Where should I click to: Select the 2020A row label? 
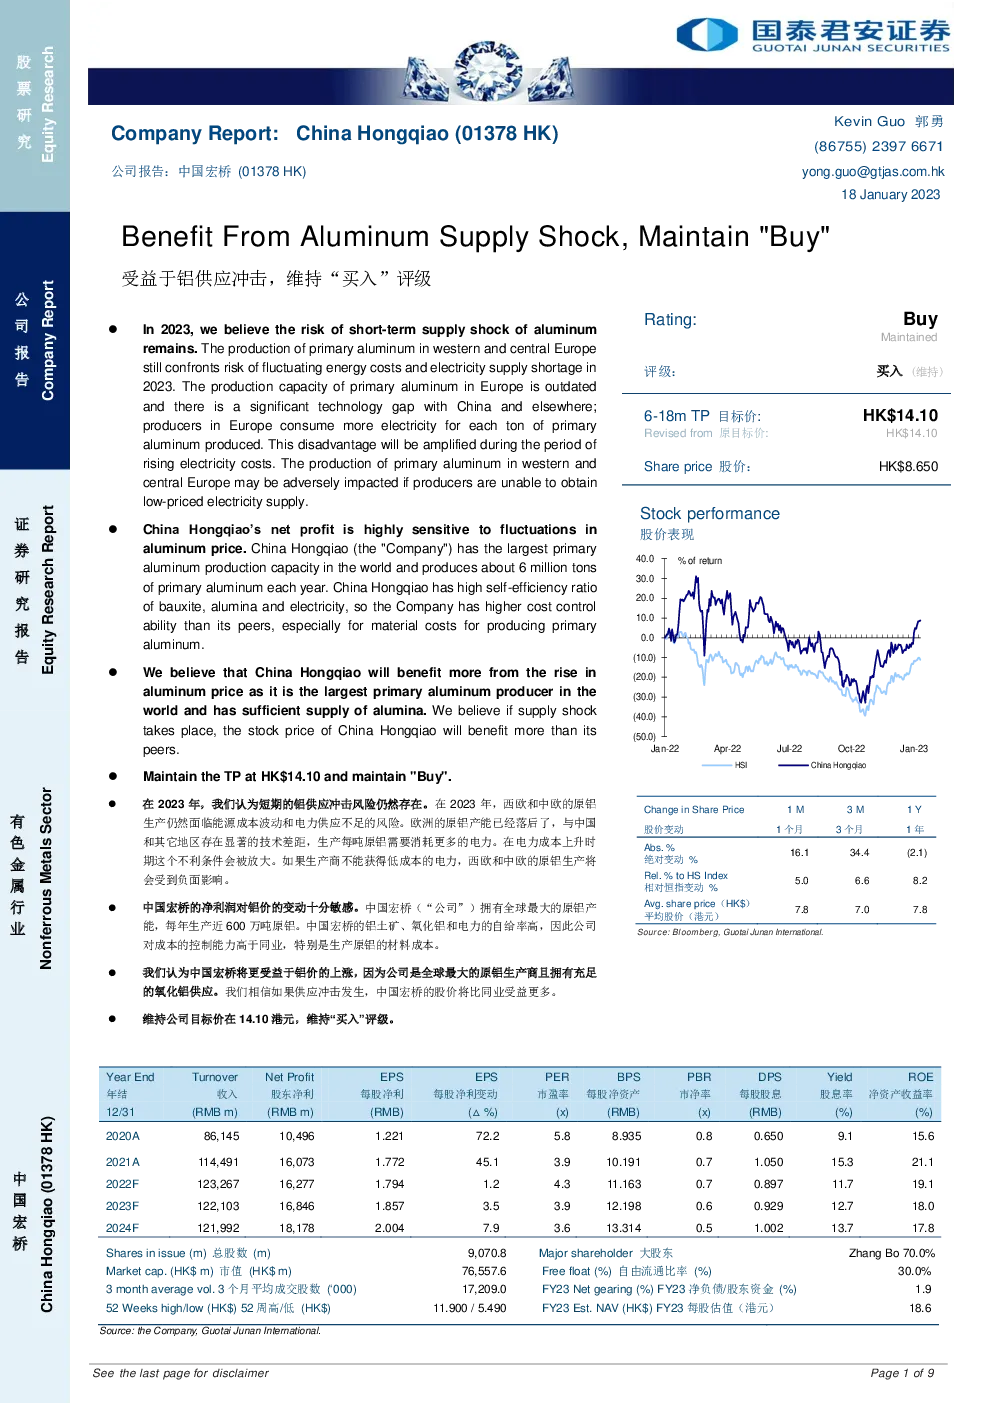pos(123,1136)
